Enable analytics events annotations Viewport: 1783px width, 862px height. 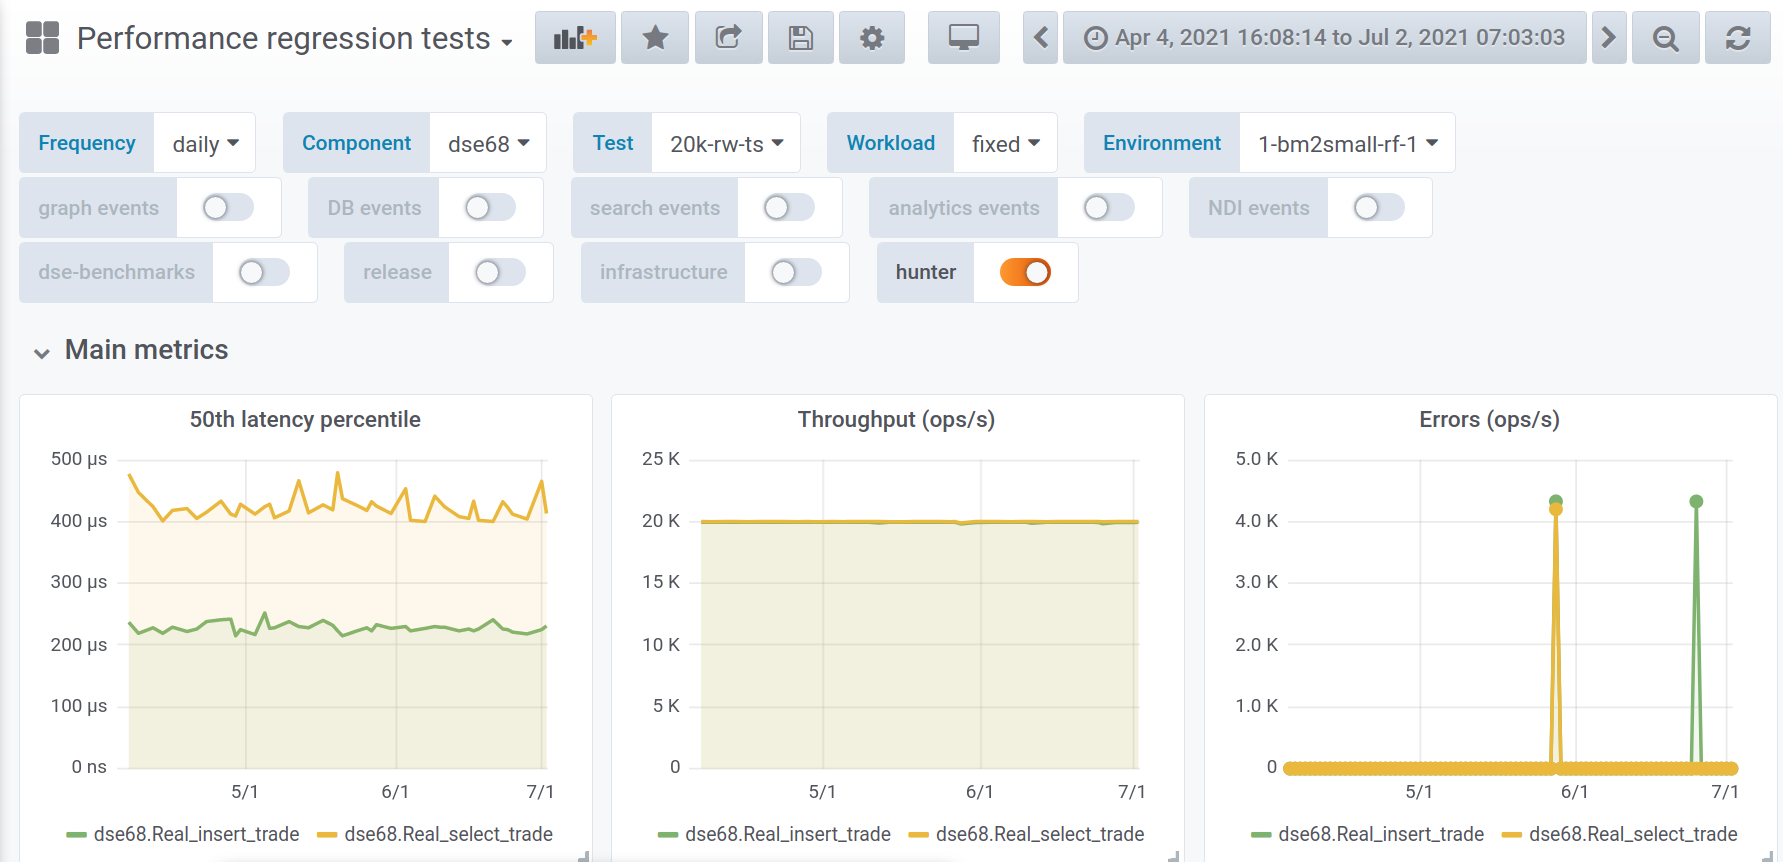click(1109, 207)
